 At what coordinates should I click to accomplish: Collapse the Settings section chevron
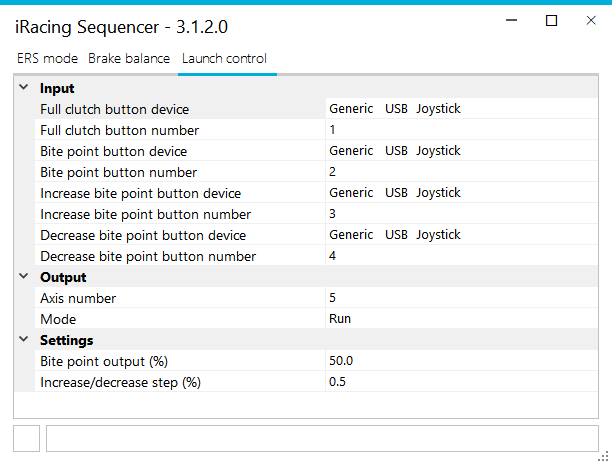(x=24, y=339)
